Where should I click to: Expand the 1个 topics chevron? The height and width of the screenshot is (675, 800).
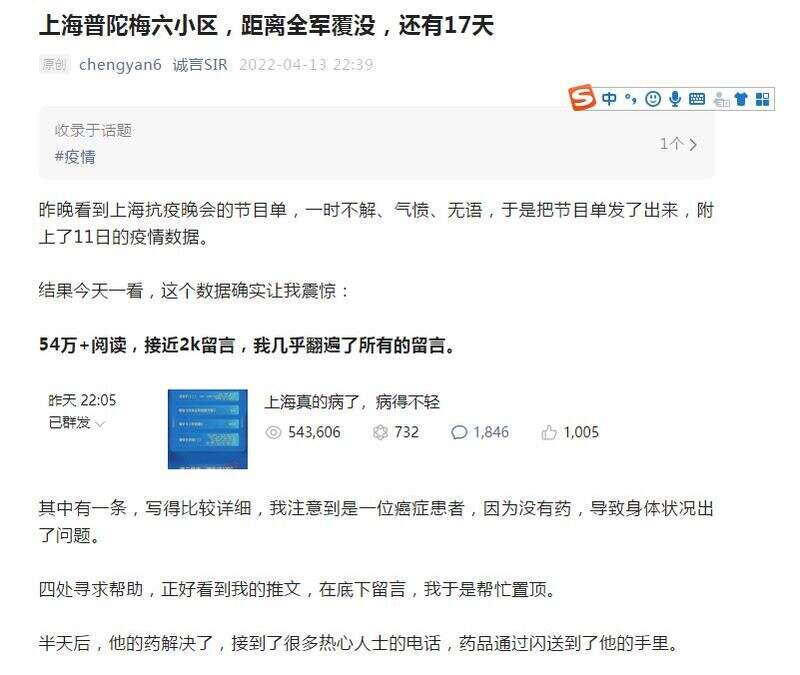[x=693, y=145]
